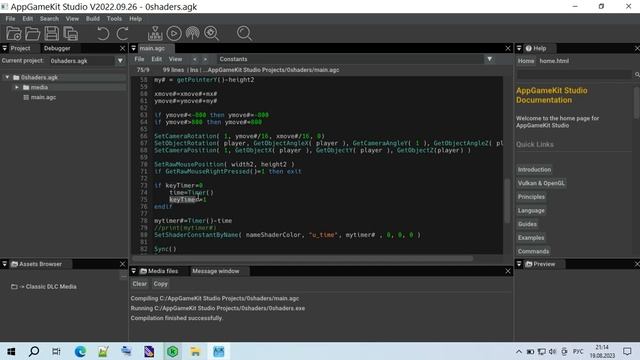Open the Help panel Home button
The width and height of the screenshot is (640, 360).
526,61
